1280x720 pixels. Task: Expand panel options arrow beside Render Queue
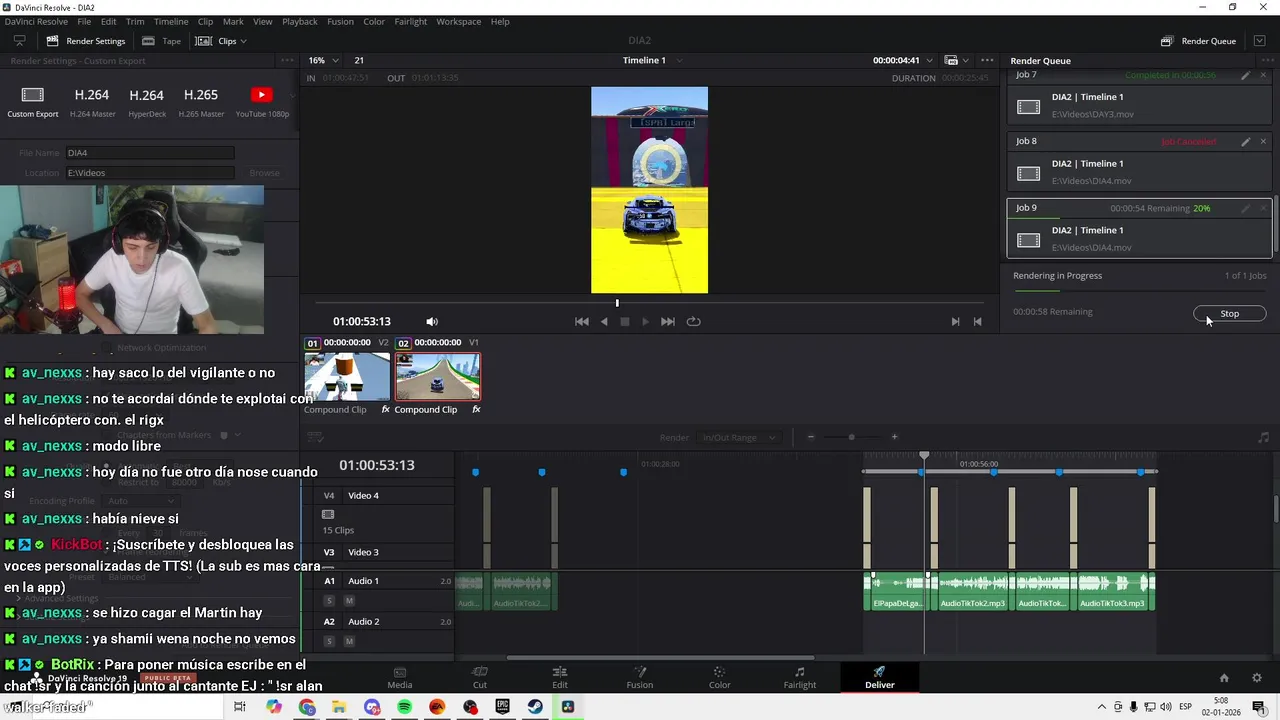point(1259,41)
